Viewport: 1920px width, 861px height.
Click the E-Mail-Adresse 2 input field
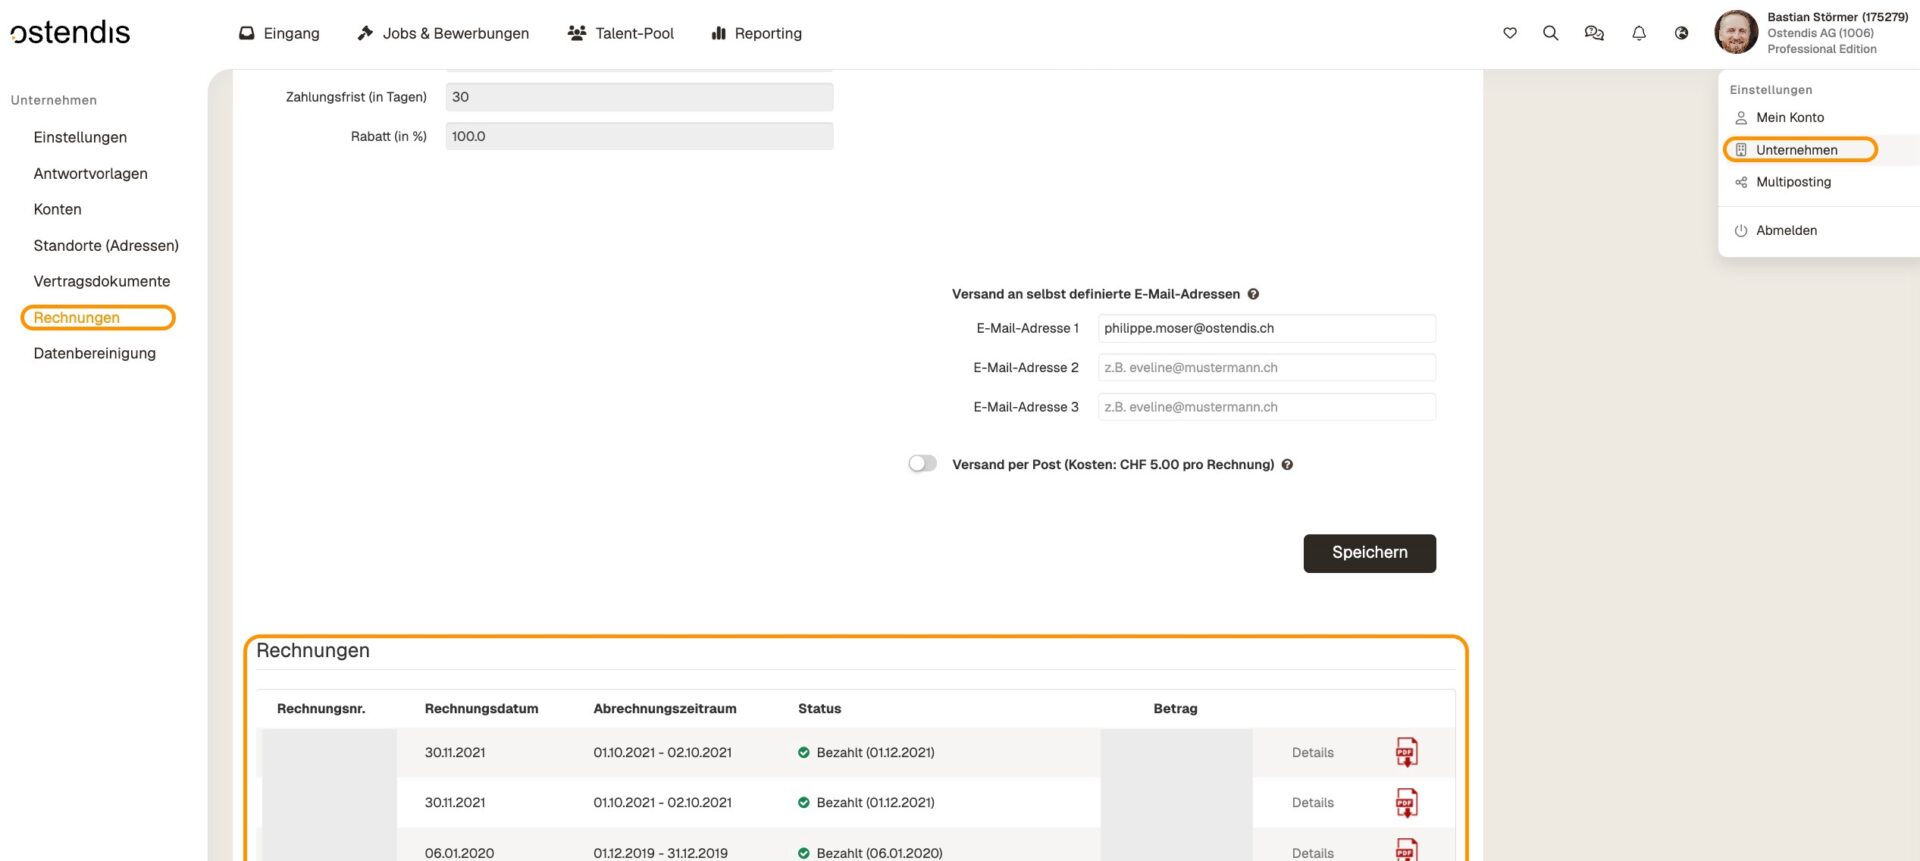[1266, 368]
